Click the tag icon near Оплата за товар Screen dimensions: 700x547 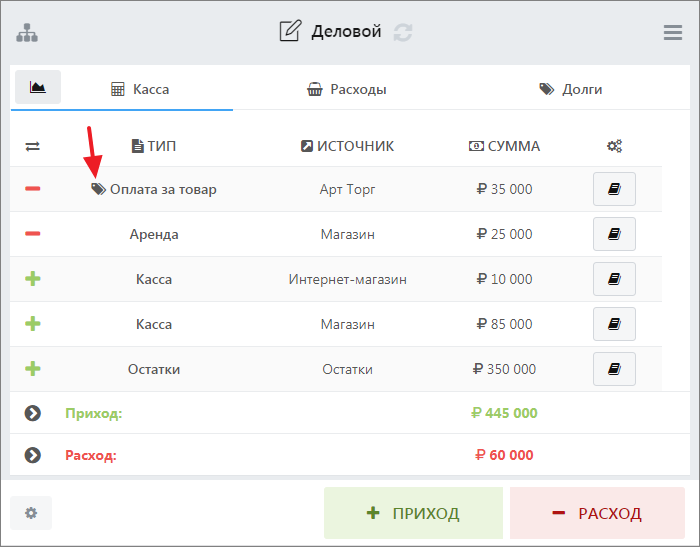point(98,188)
